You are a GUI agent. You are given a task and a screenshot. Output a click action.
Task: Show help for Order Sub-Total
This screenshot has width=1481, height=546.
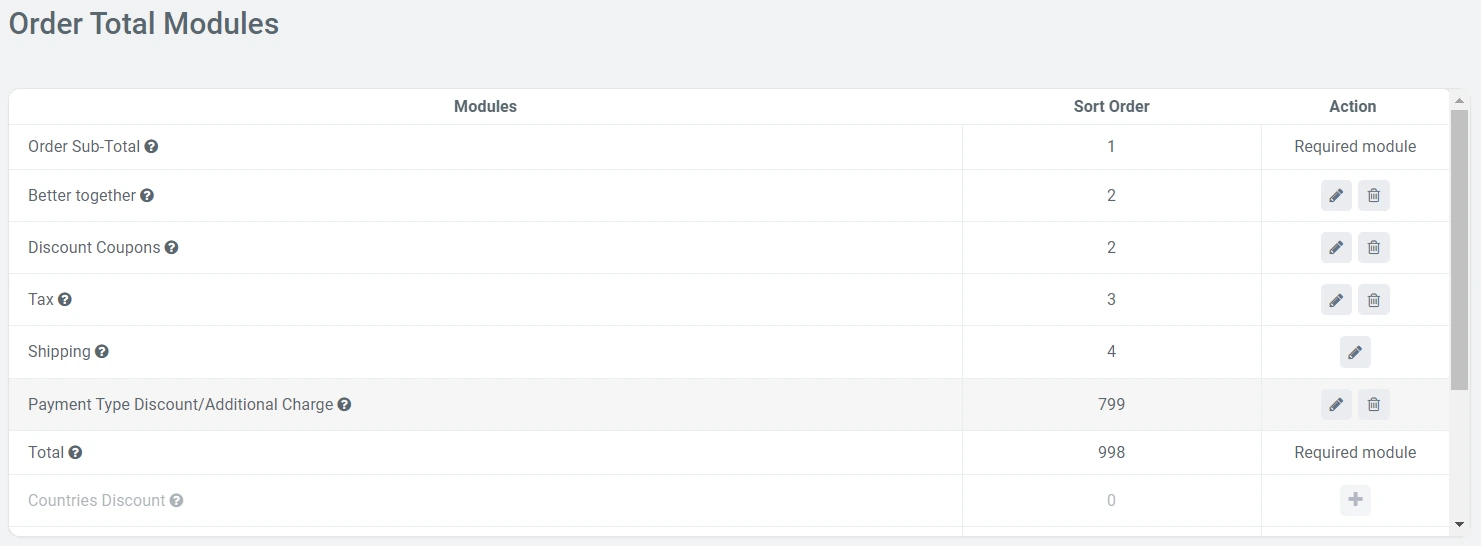point(151,146)
